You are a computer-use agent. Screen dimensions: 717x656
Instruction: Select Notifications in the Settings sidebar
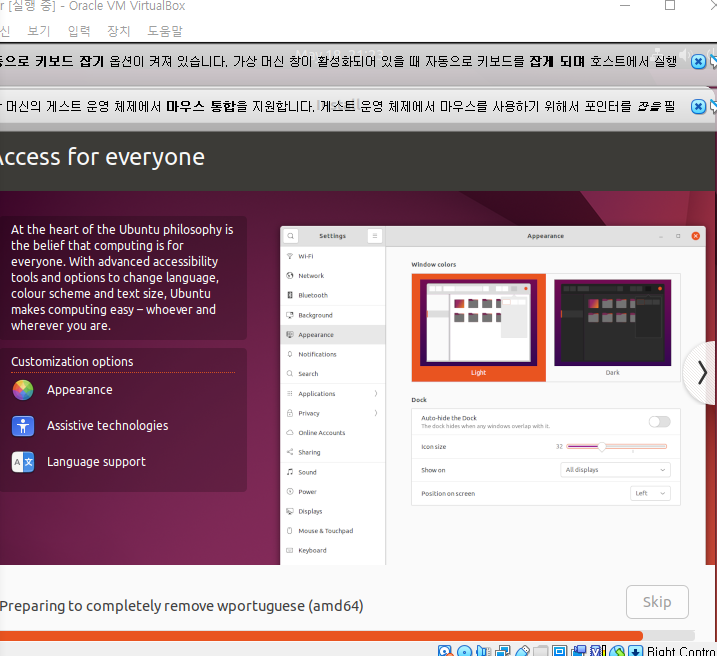332,354
